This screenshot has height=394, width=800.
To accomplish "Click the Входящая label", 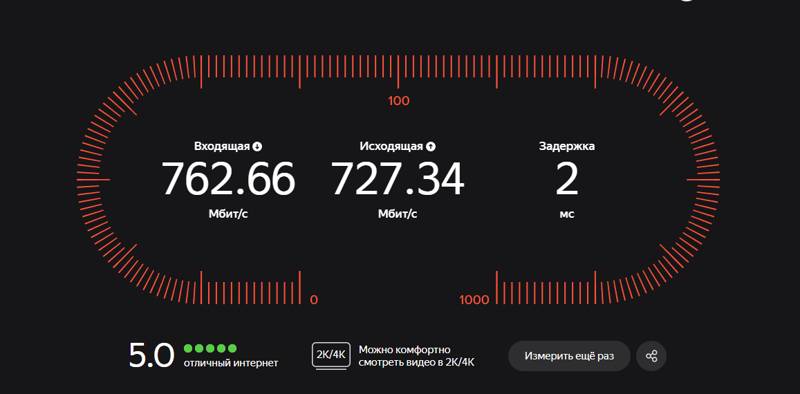I will (x=222, y=146).
